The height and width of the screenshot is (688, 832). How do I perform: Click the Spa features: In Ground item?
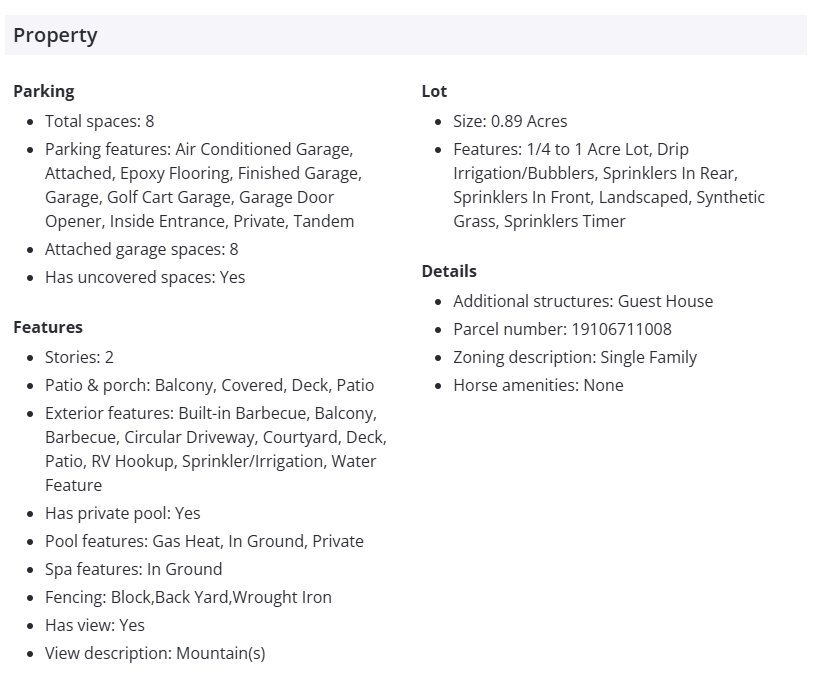coord(133,569)
